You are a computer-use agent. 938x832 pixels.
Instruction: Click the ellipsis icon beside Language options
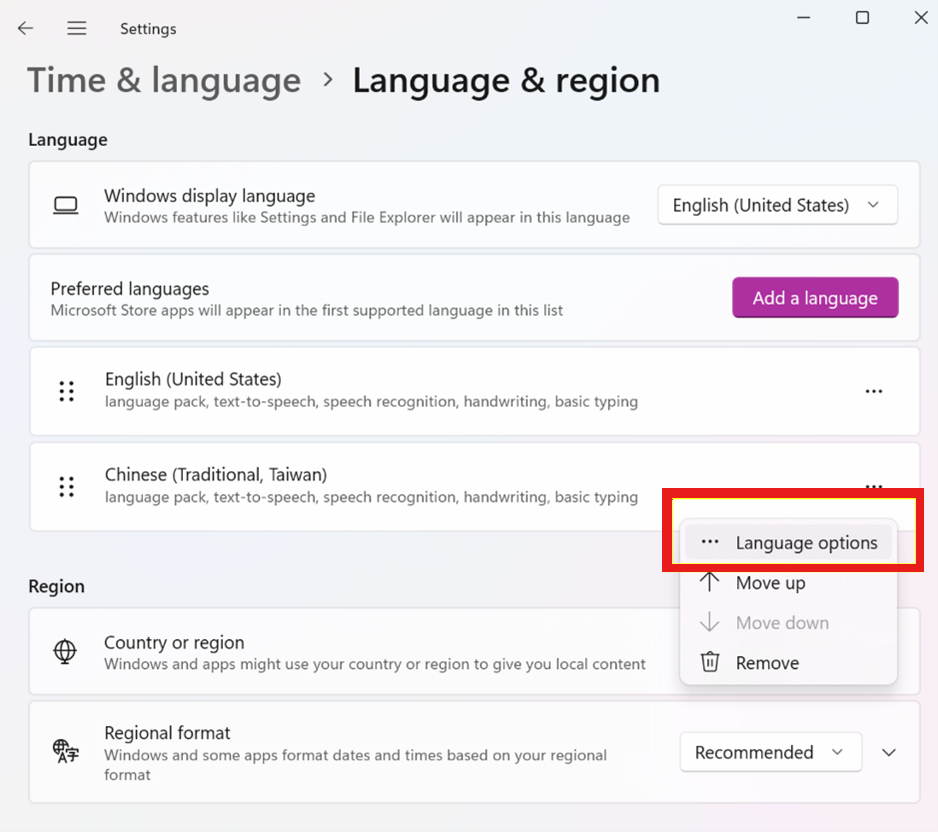click(x=710, y=542)
